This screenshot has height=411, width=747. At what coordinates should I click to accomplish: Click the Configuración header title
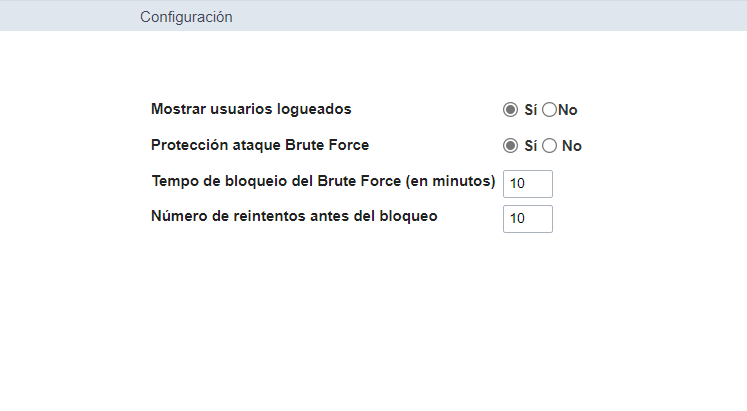pyautogui.click(x=186, y=17)
